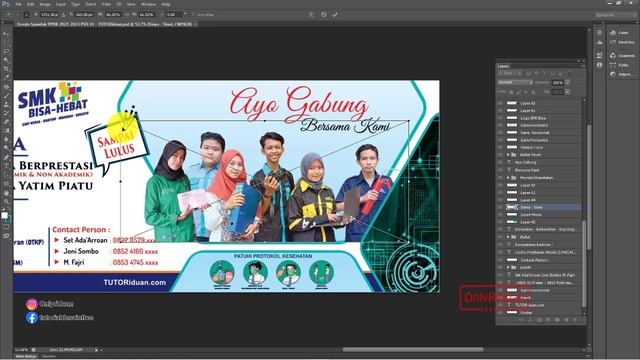This screenshot has height=360, width=640.
Task: Open the Color panel
Action: 619,33
